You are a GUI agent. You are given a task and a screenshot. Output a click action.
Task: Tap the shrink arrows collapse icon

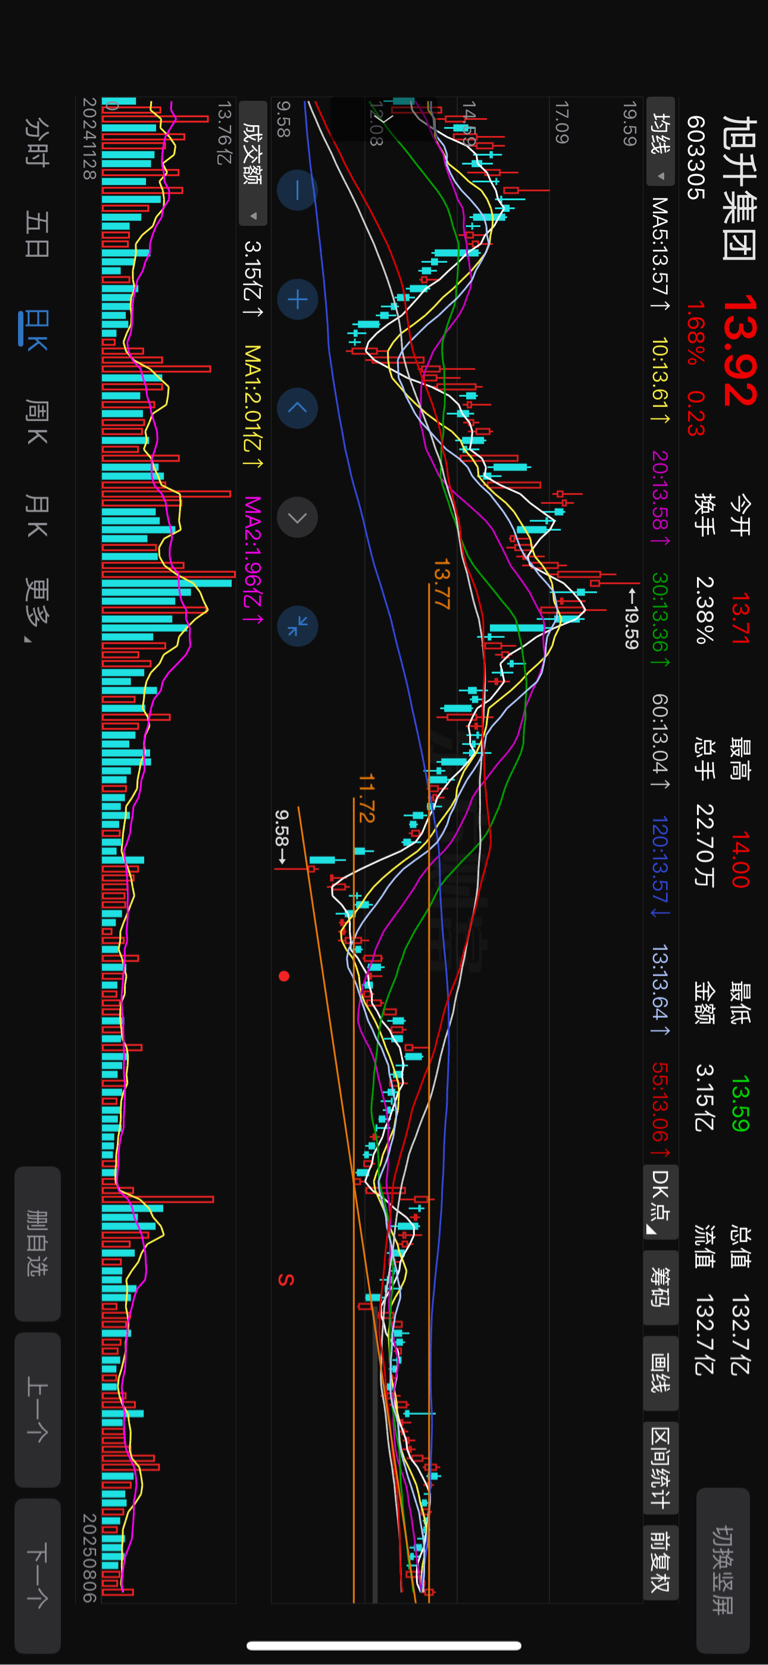click(x=297, y=626)
